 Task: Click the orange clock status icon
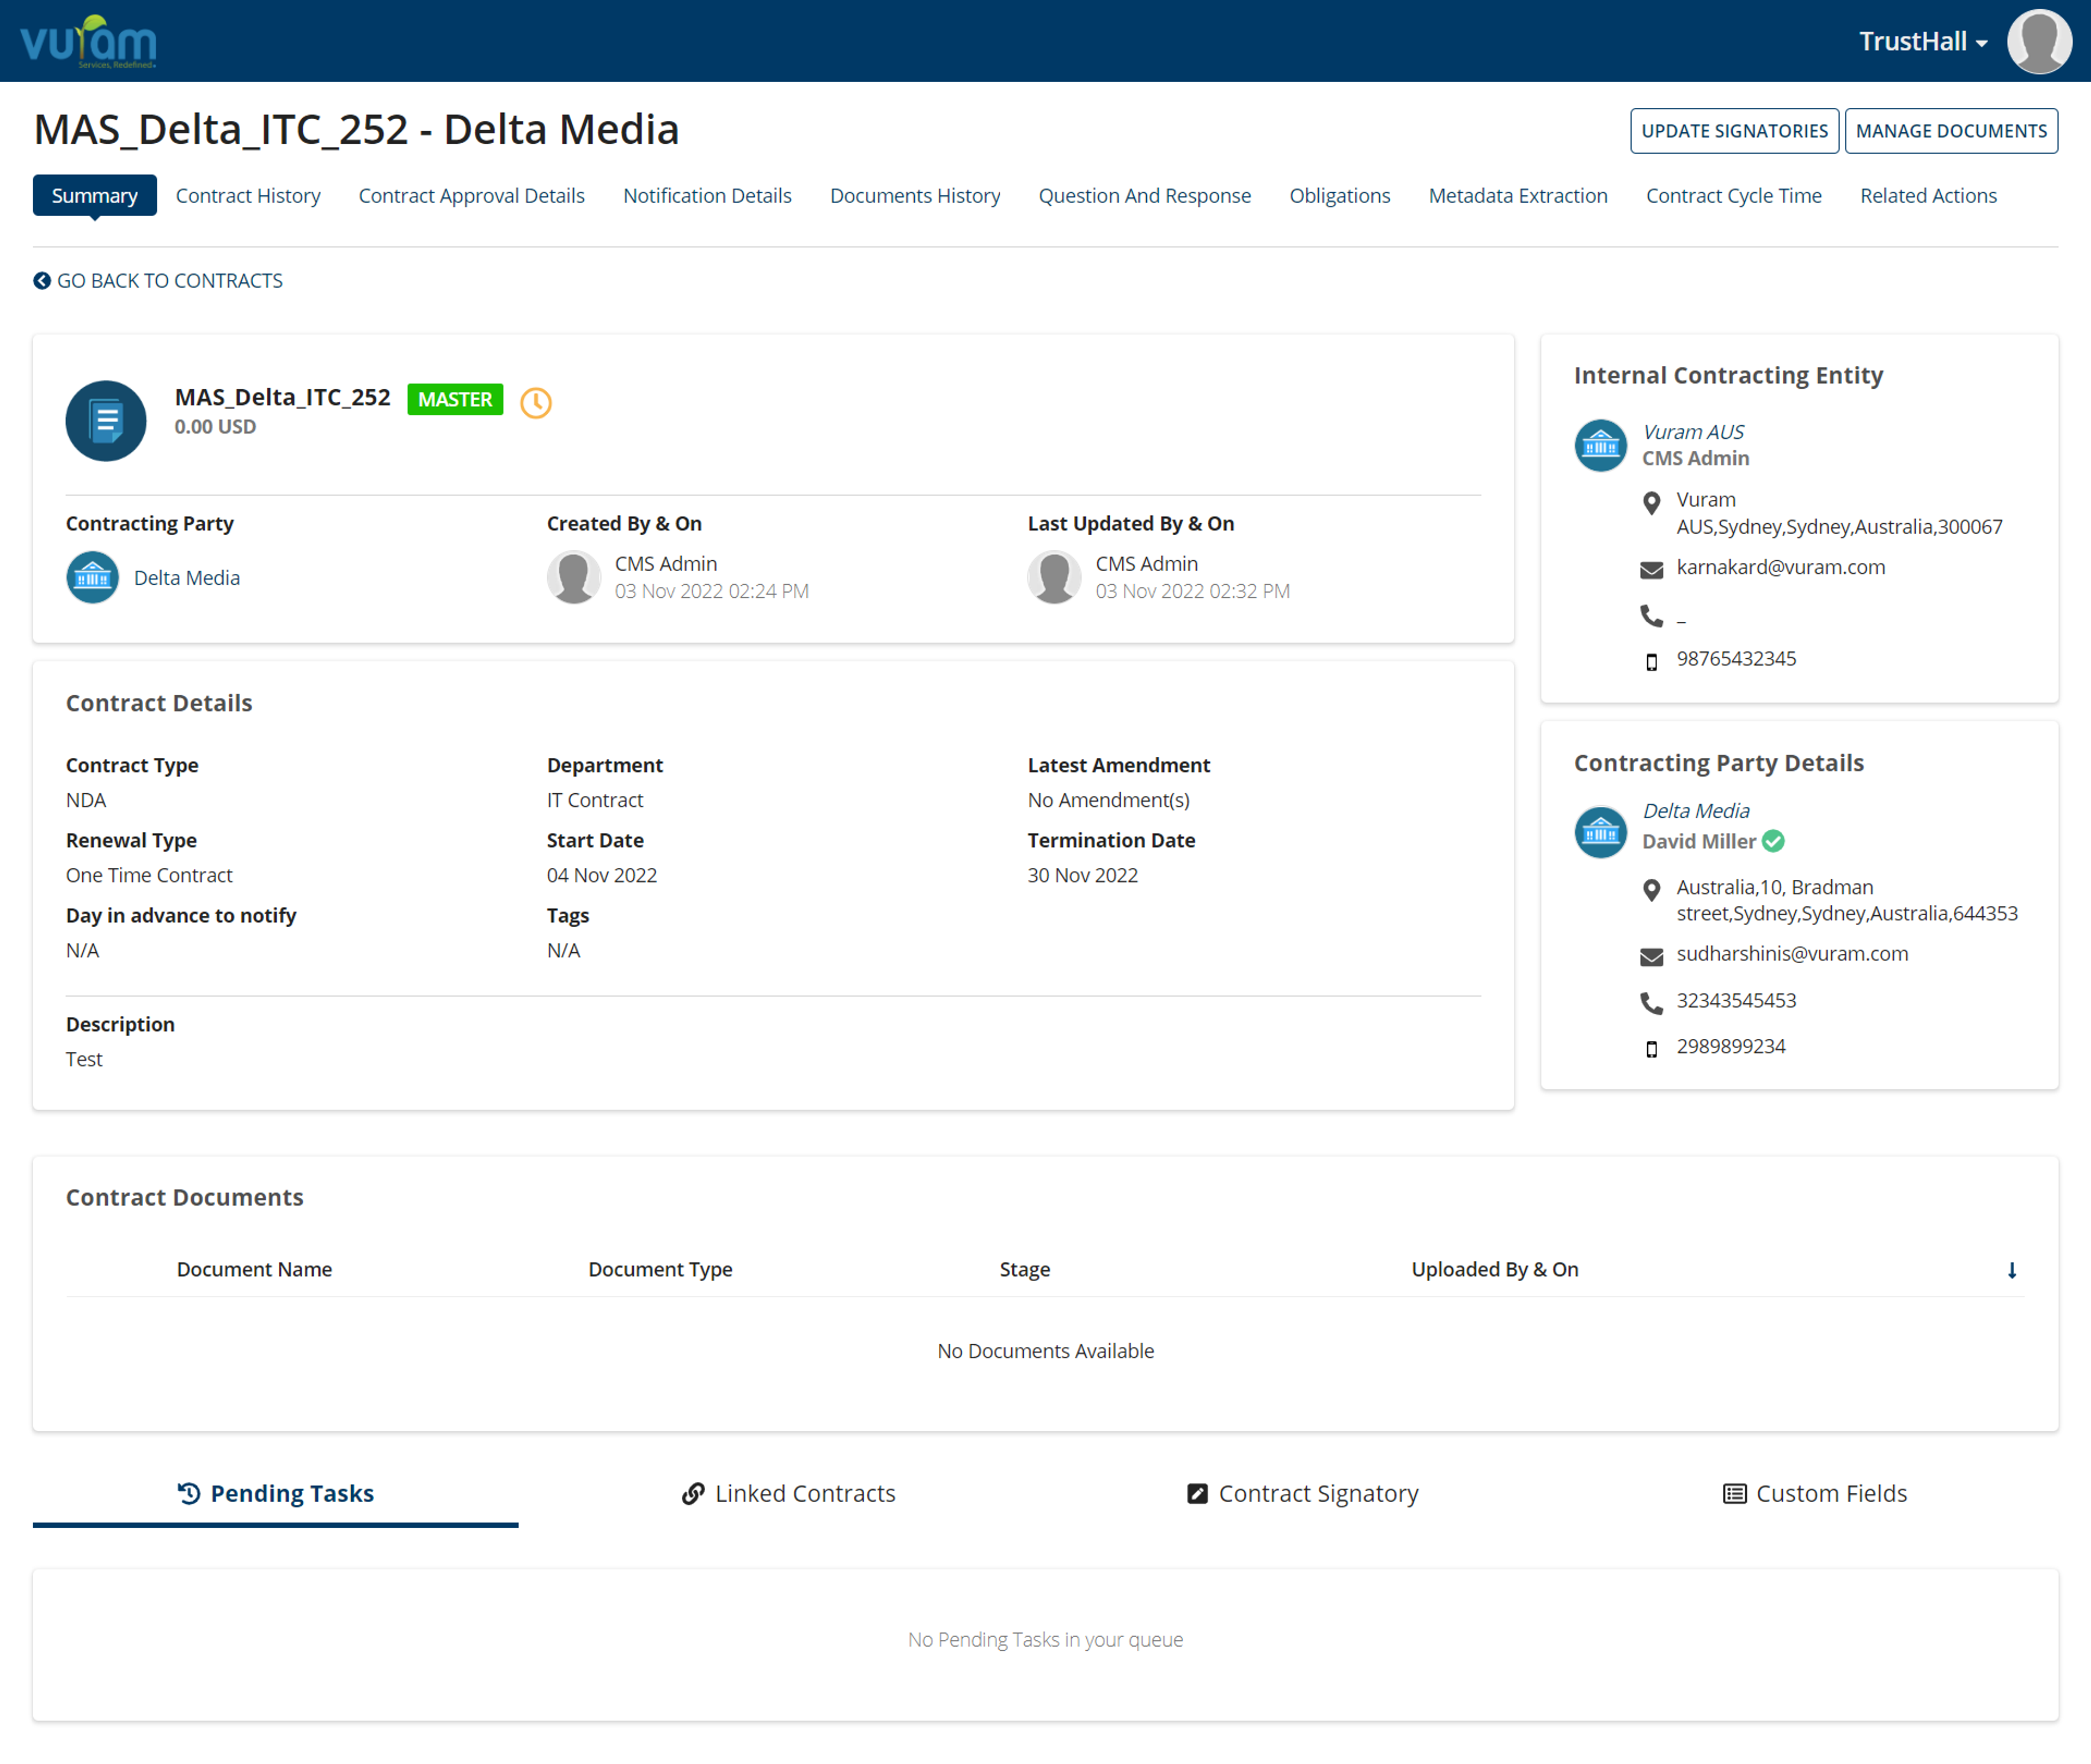coord(536,402)
